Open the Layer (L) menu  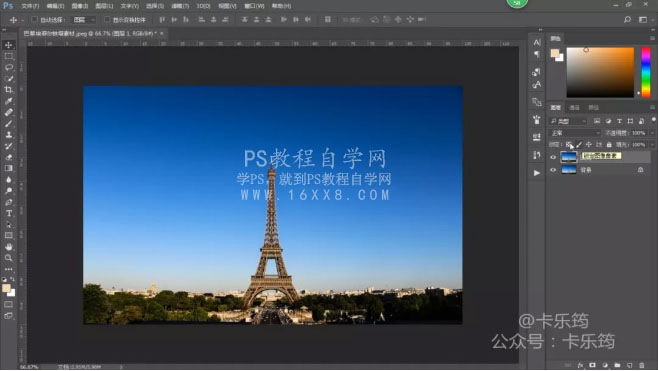pos(104,6)
